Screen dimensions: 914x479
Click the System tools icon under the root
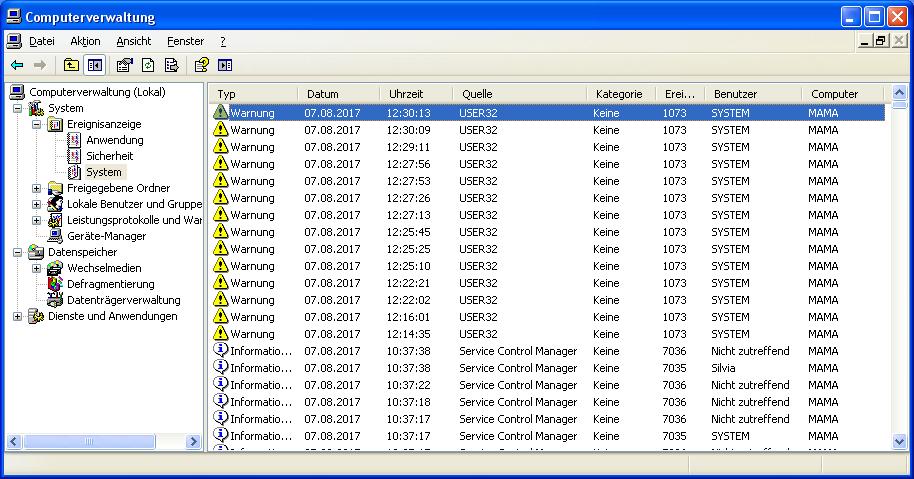(36, 108)
